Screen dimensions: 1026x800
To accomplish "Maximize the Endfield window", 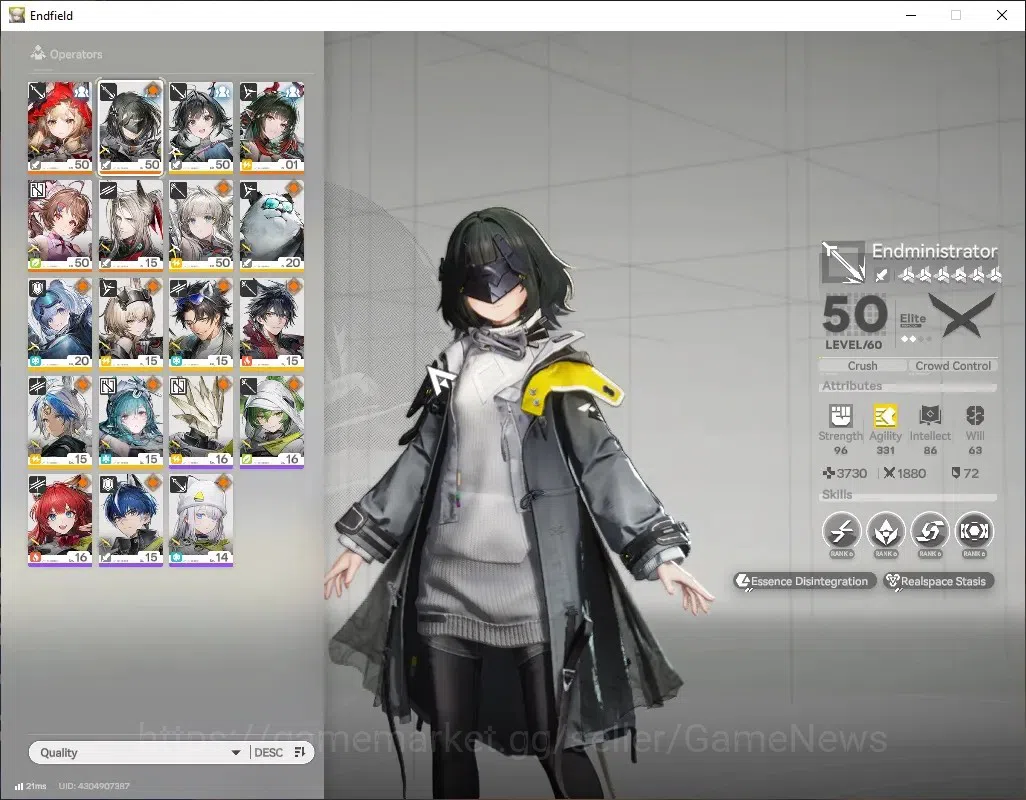I will pos(956,15).
